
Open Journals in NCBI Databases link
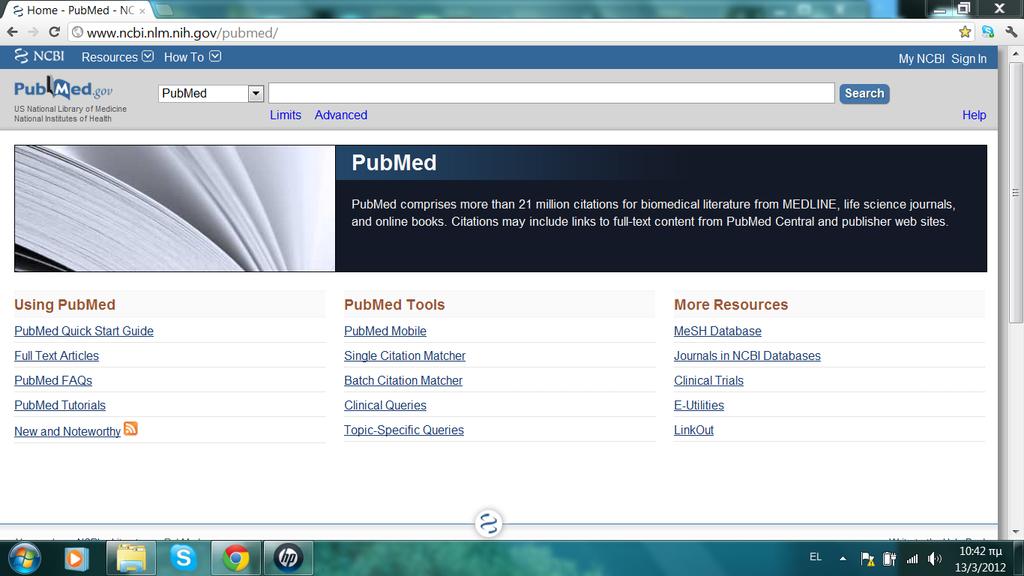coord(747,356)
